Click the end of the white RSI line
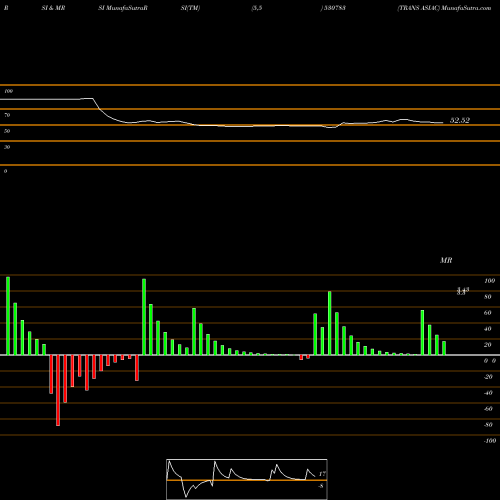The height and width of the screenshot is (500, 500). [443, 123]
